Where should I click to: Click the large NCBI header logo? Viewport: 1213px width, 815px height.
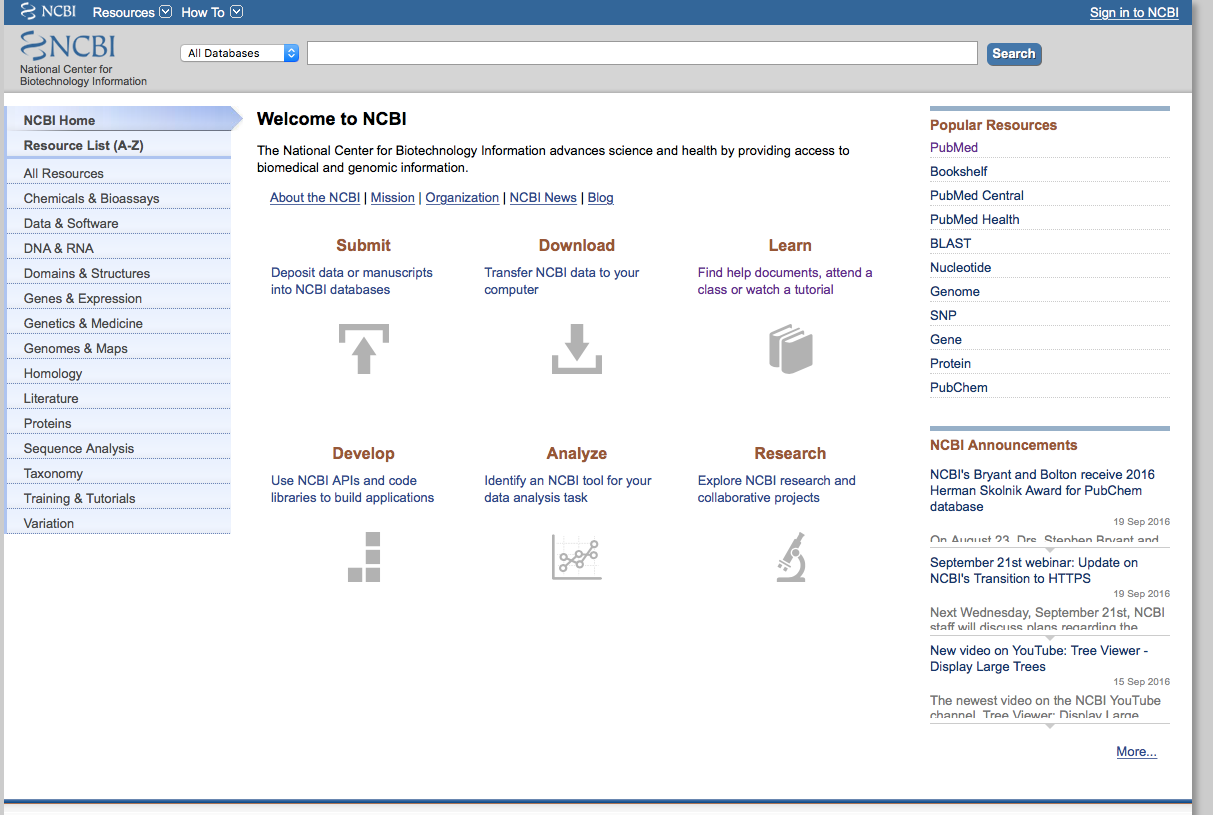[68, 46]
